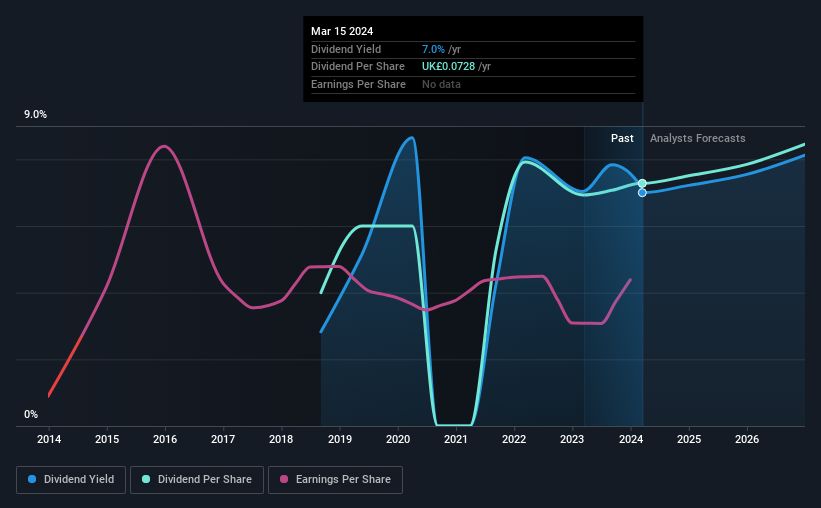Click the 2023 x-axis label

click(x=572, y=439)
